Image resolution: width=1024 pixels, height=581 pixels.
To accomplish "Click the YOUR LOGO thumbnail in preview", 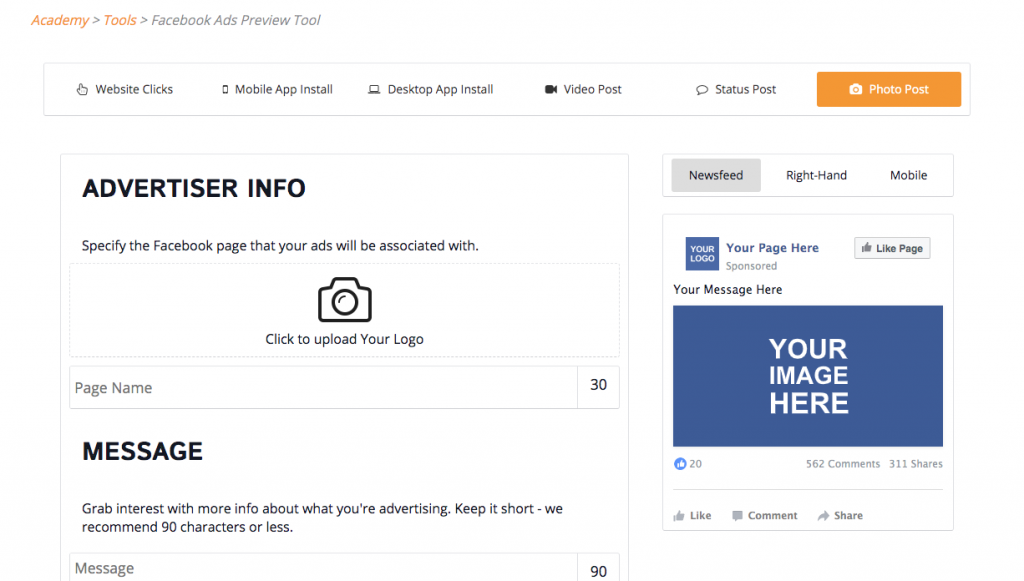I will pos(702,254).
